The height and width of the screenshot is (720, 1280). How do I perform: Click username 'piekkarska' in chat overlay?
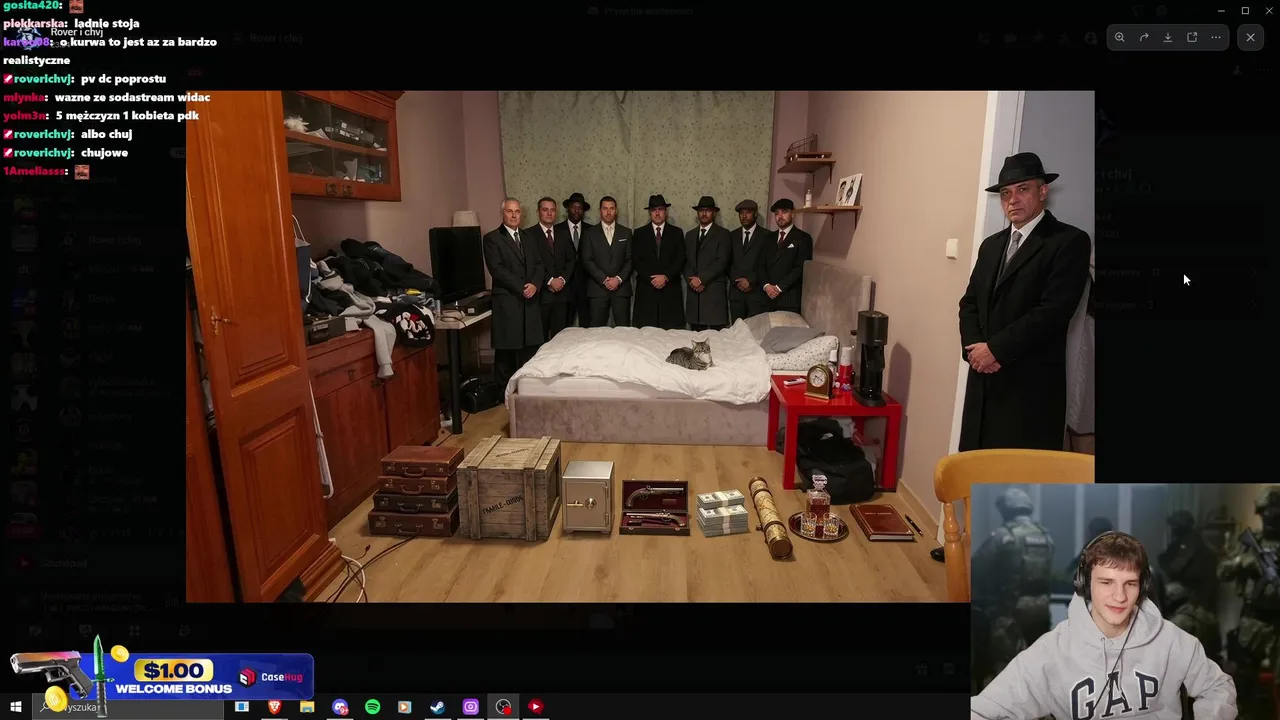coord(34,23)
